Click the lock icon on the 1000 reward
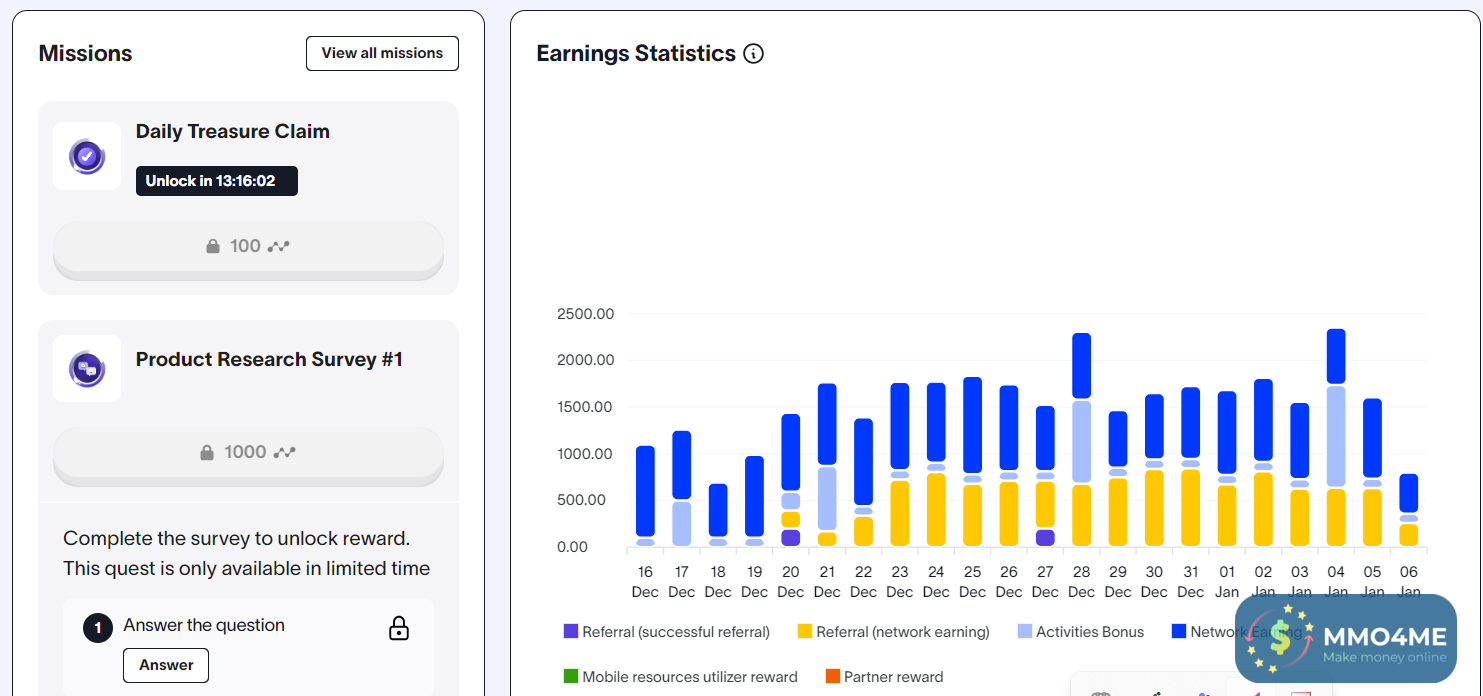1483x696 pixels. pyautogui.click(x=207, y=452)
